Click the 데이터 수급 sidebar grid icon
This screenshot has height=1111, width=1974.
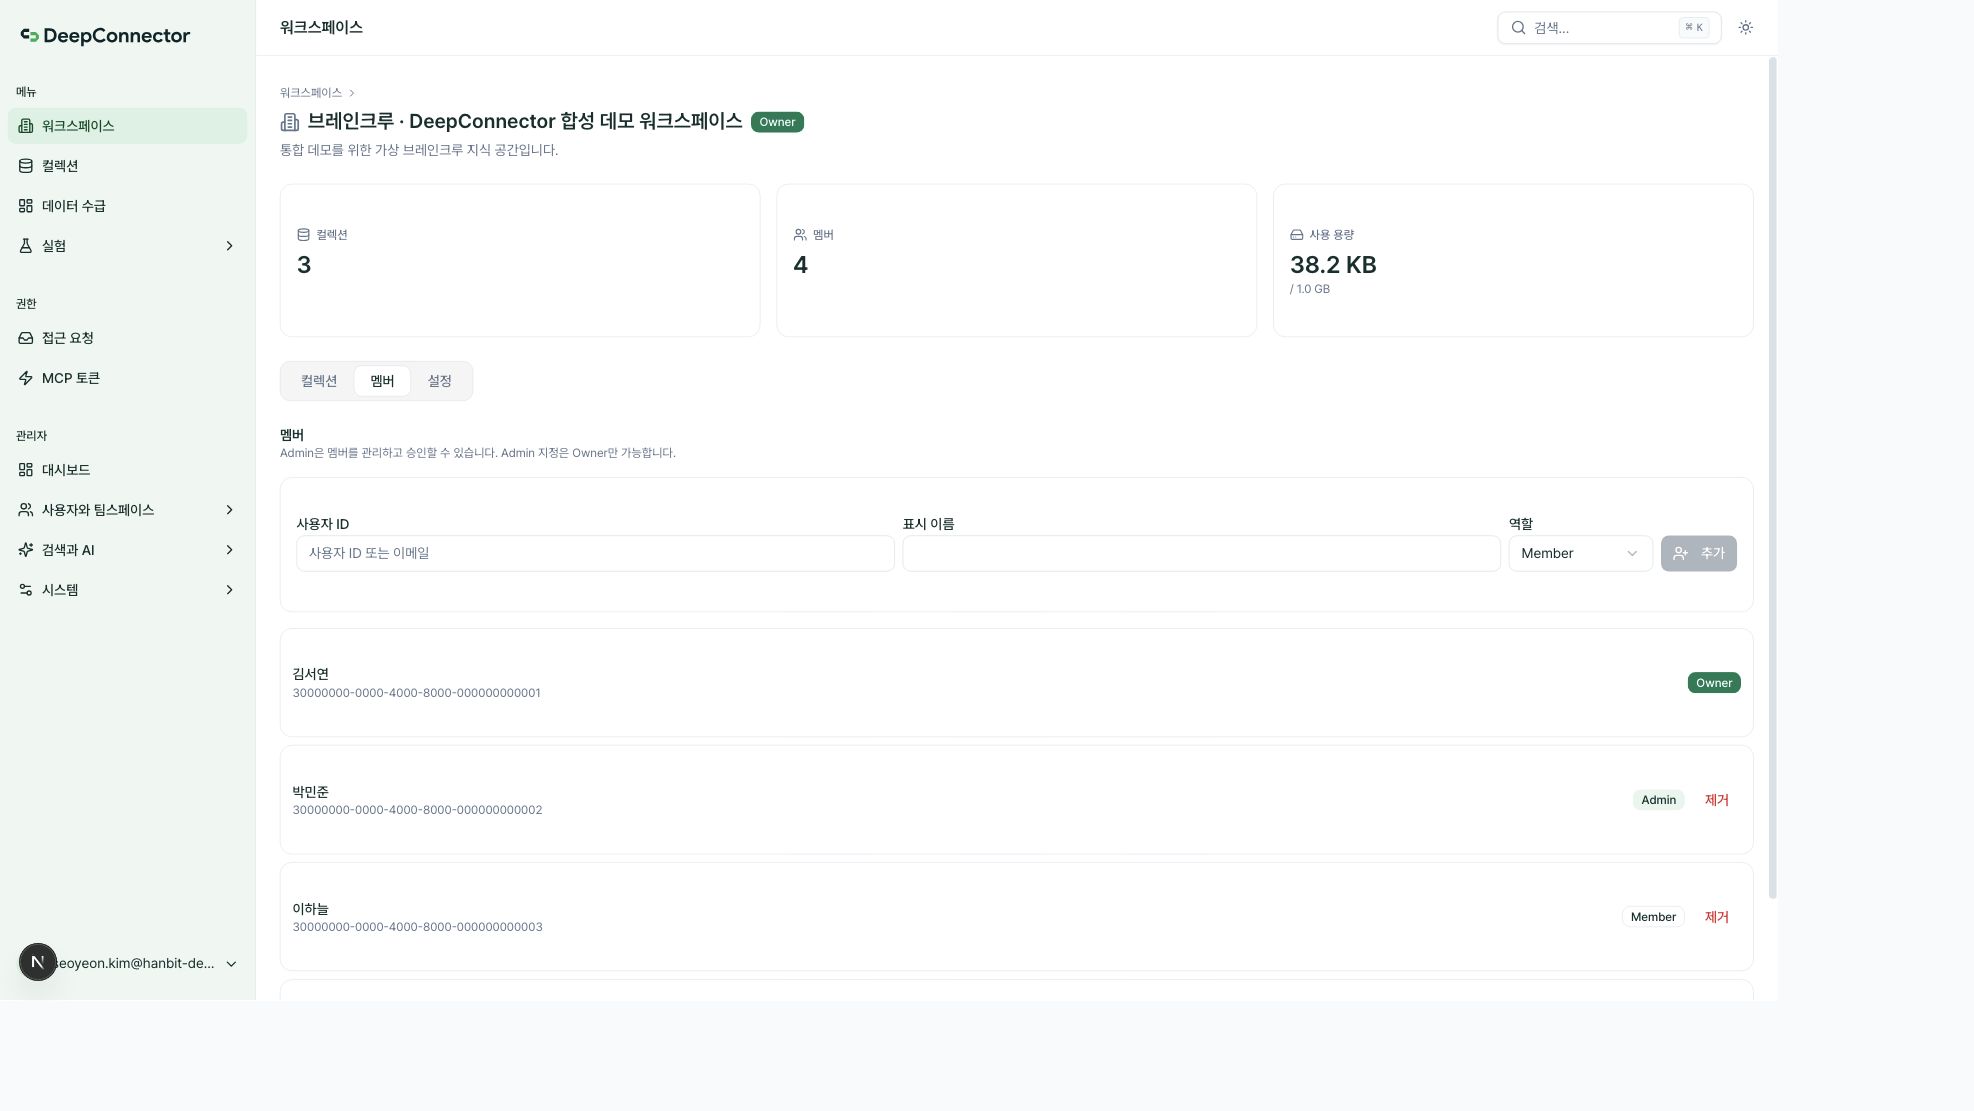coord(26,206)
